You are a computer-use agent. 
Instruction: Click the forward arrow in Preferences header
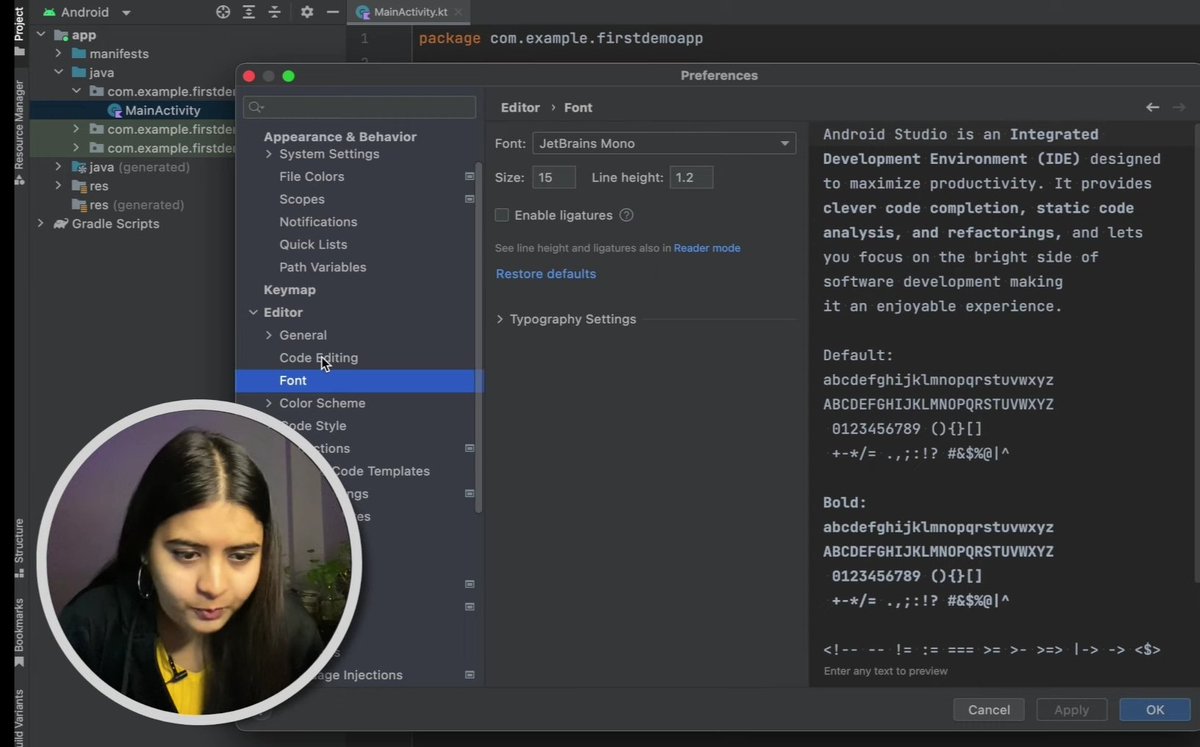[1179, 107]
